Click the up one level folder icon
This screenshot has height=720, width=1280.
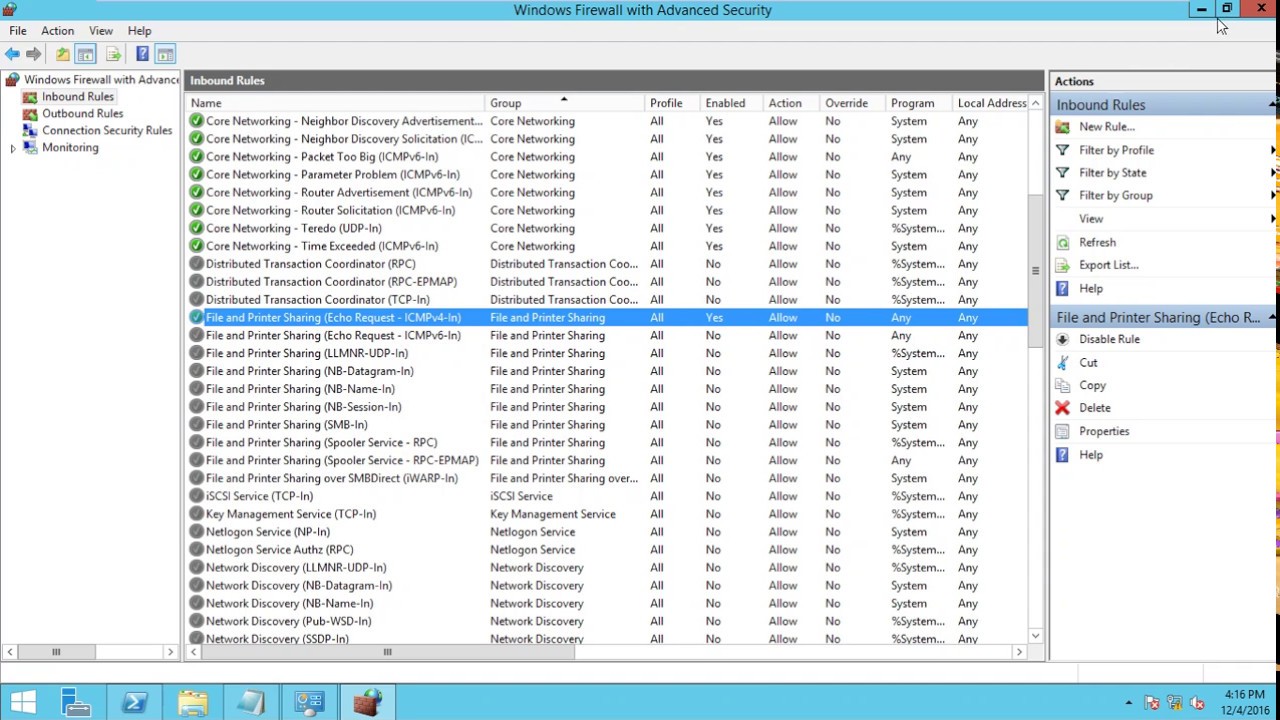[62, 54]
